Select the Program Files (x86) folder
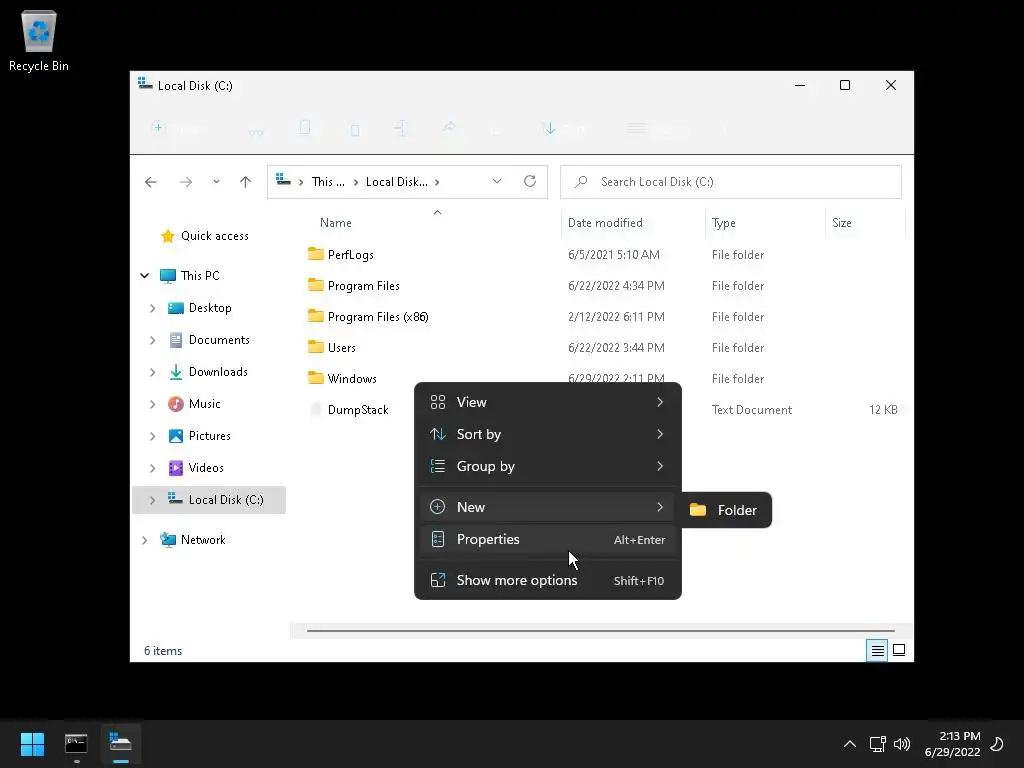The height and width of the screenshot is (768, 1024). (x=368, y=317)
